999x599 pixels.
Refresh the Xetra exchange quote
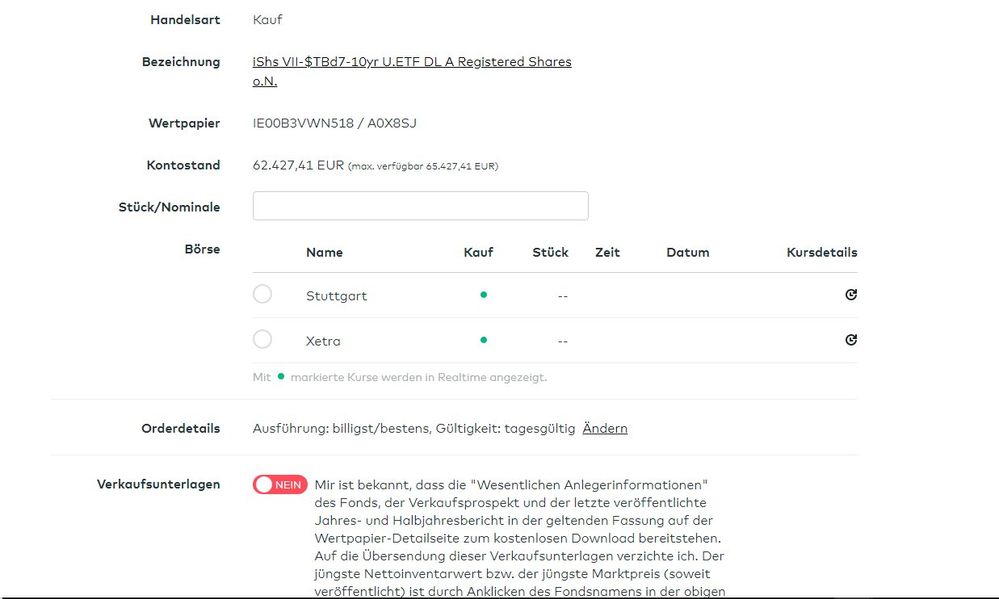tap(851, 340)
